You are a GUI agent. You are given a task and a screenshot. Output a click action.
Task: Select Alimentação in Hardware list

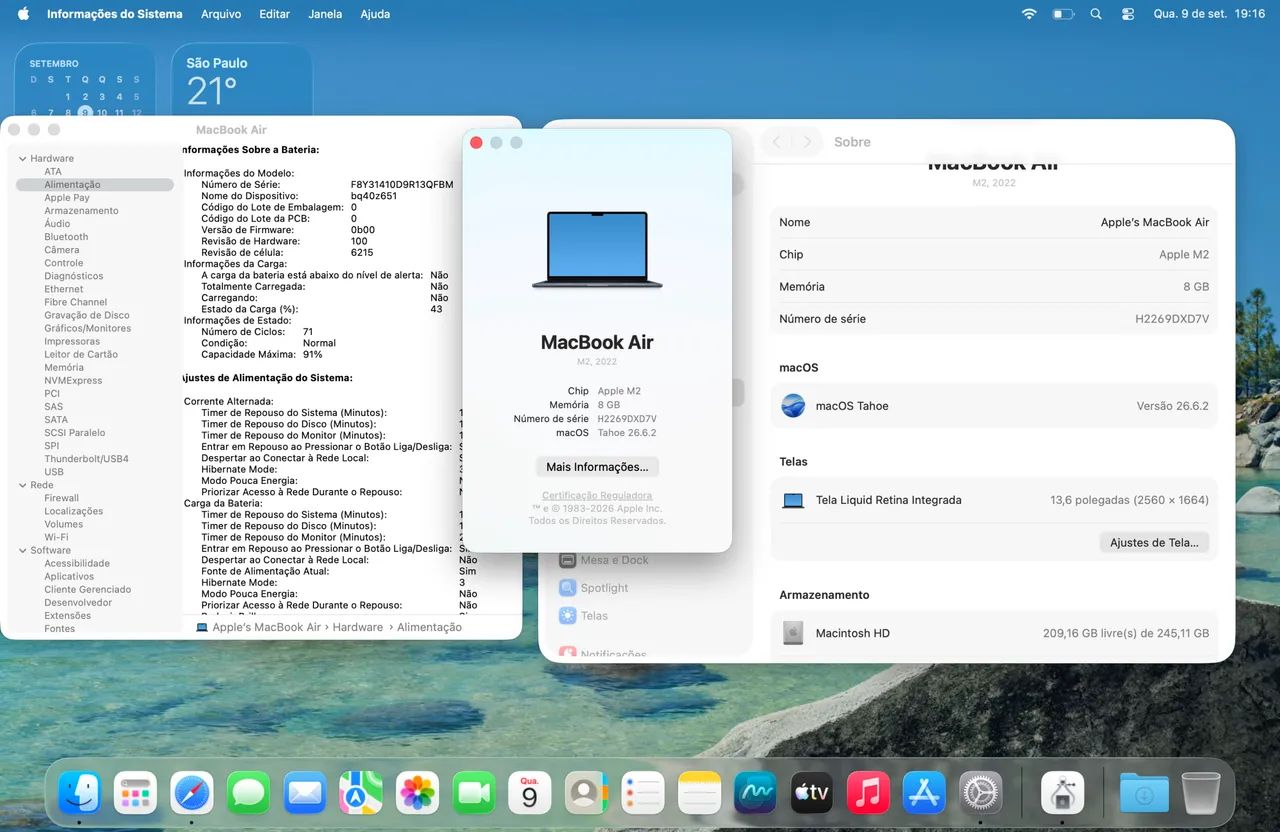95,184
